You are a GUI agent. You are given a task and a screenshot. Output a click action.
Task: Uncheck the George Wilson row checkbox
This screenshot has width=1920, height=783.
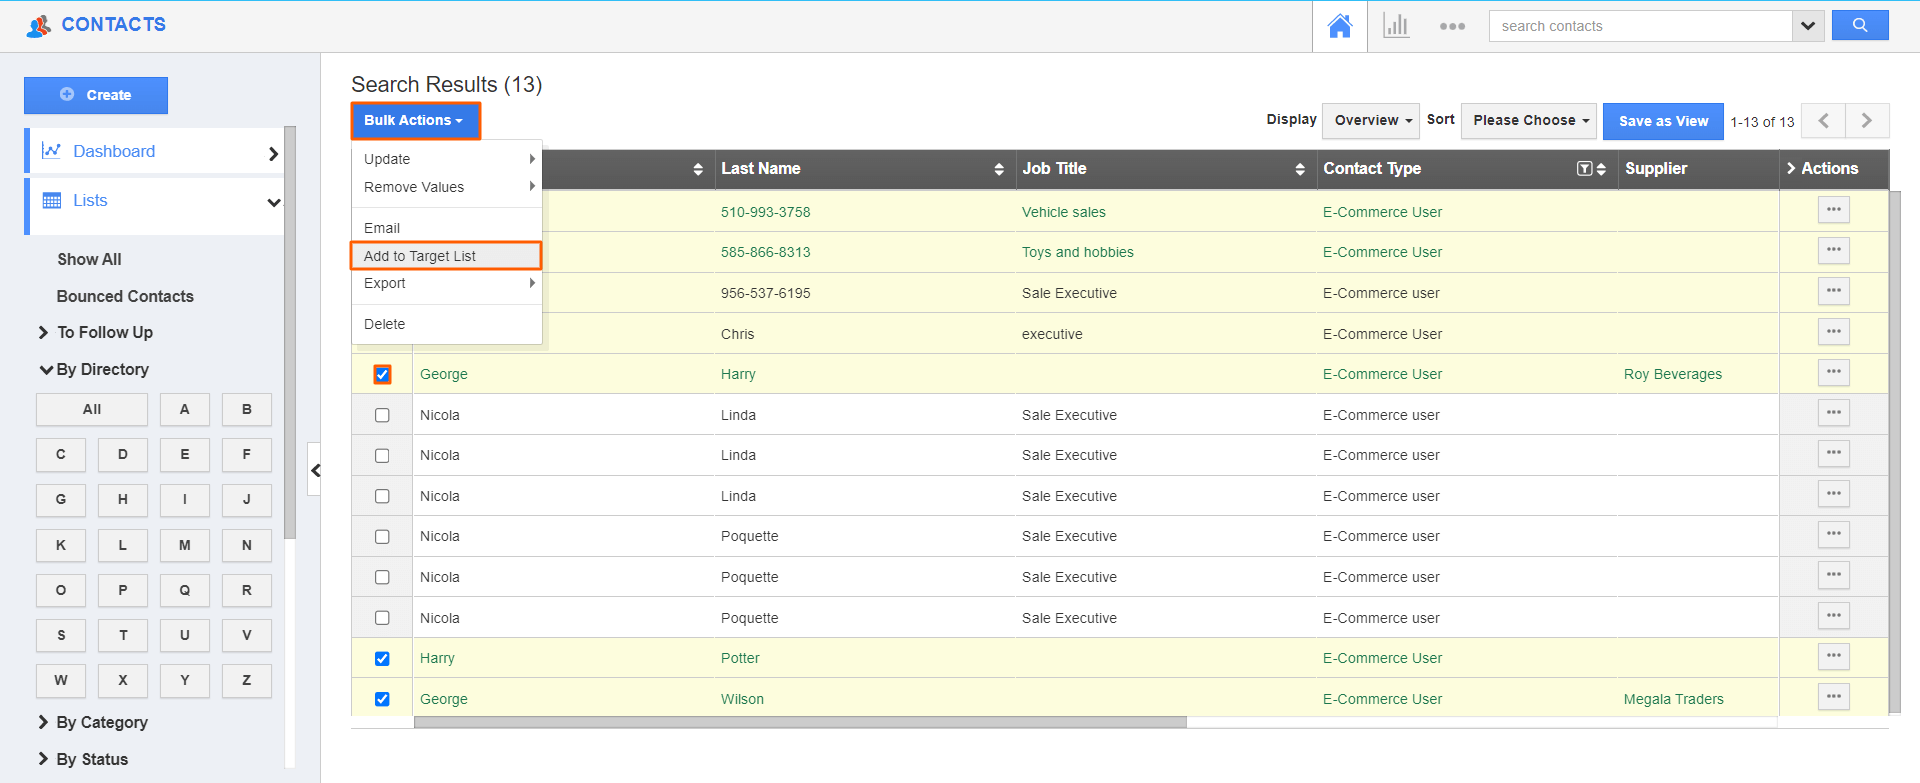382,699
